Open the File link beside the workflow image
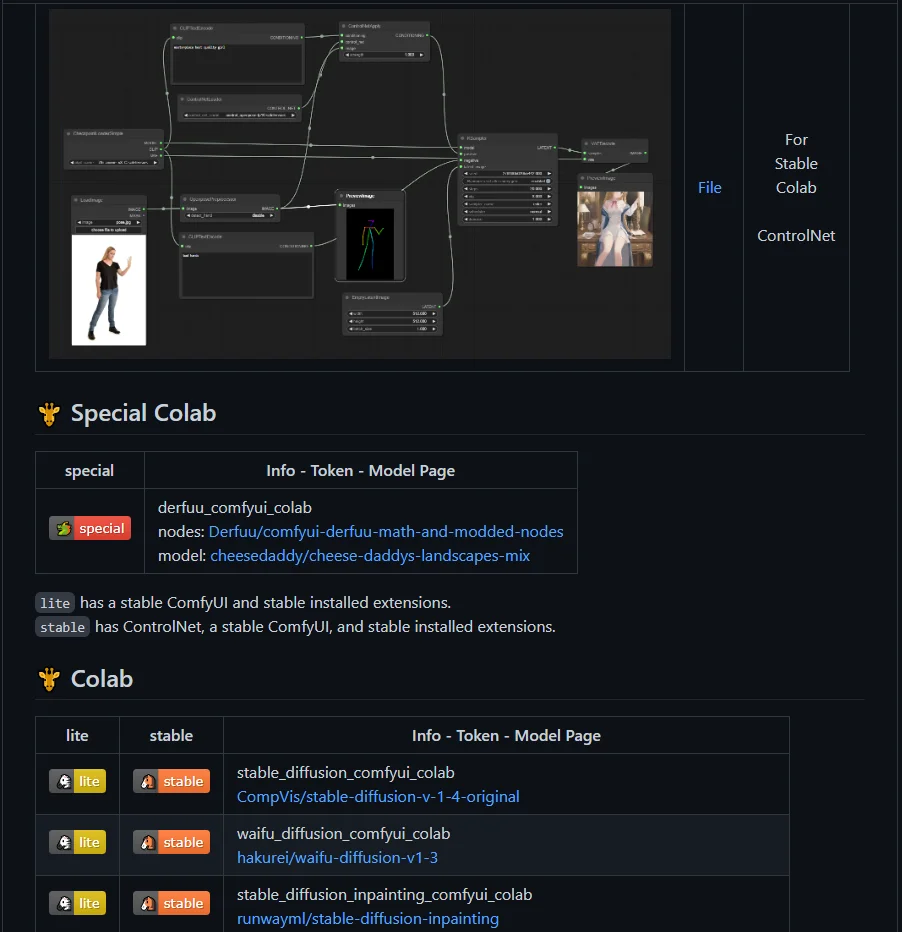 (x=709, y=188)
